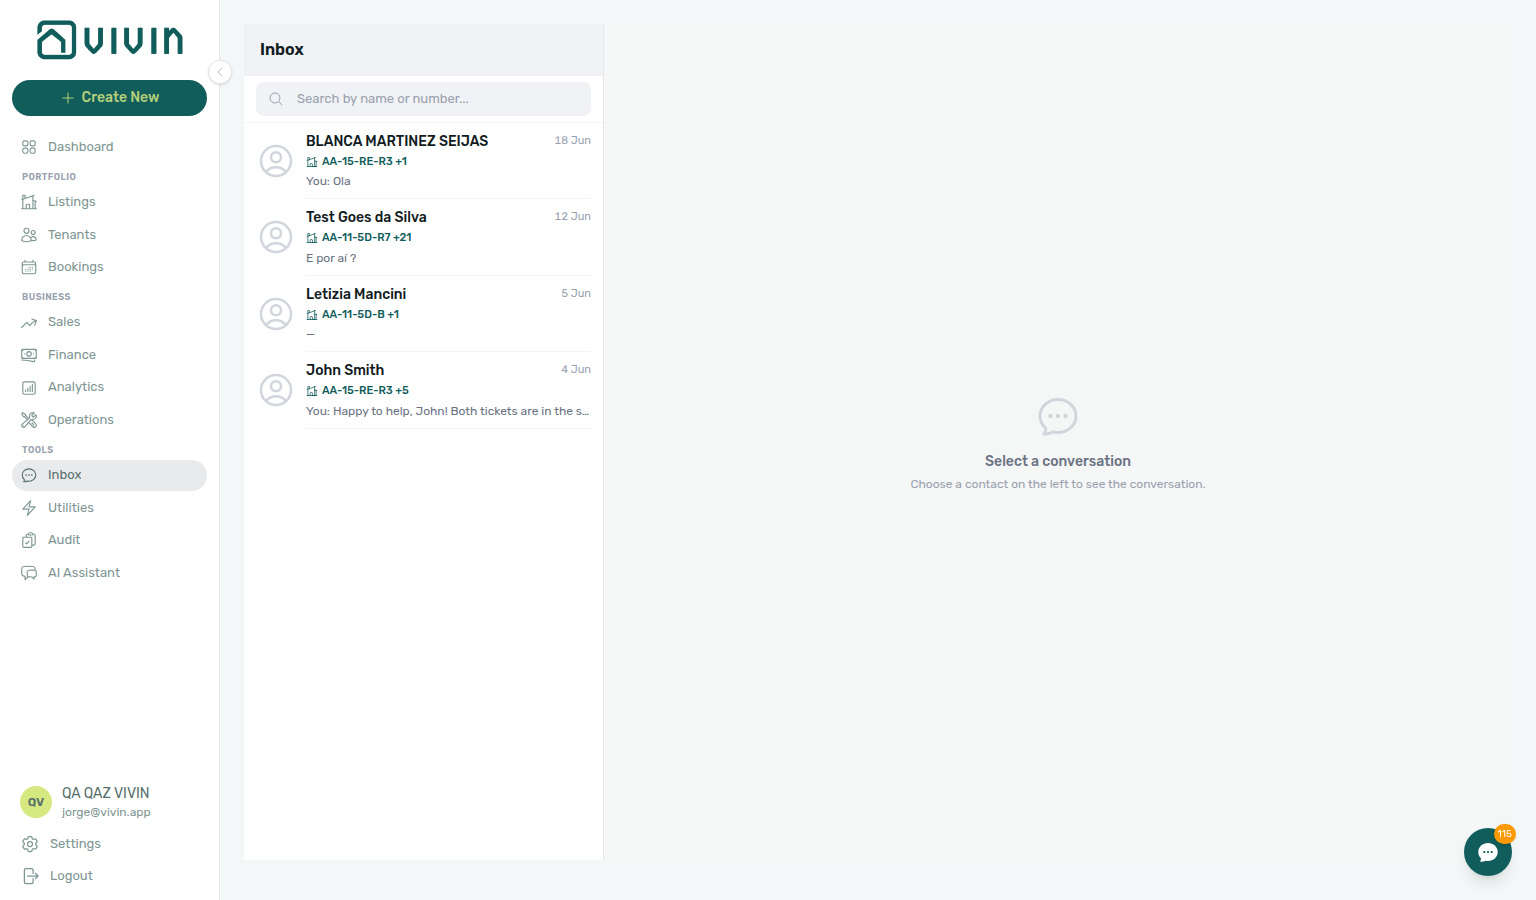This screenshot has width=1536, height=900.
Task: Open the Settings link
Action: pyautogui.click(x=75, y=844)
